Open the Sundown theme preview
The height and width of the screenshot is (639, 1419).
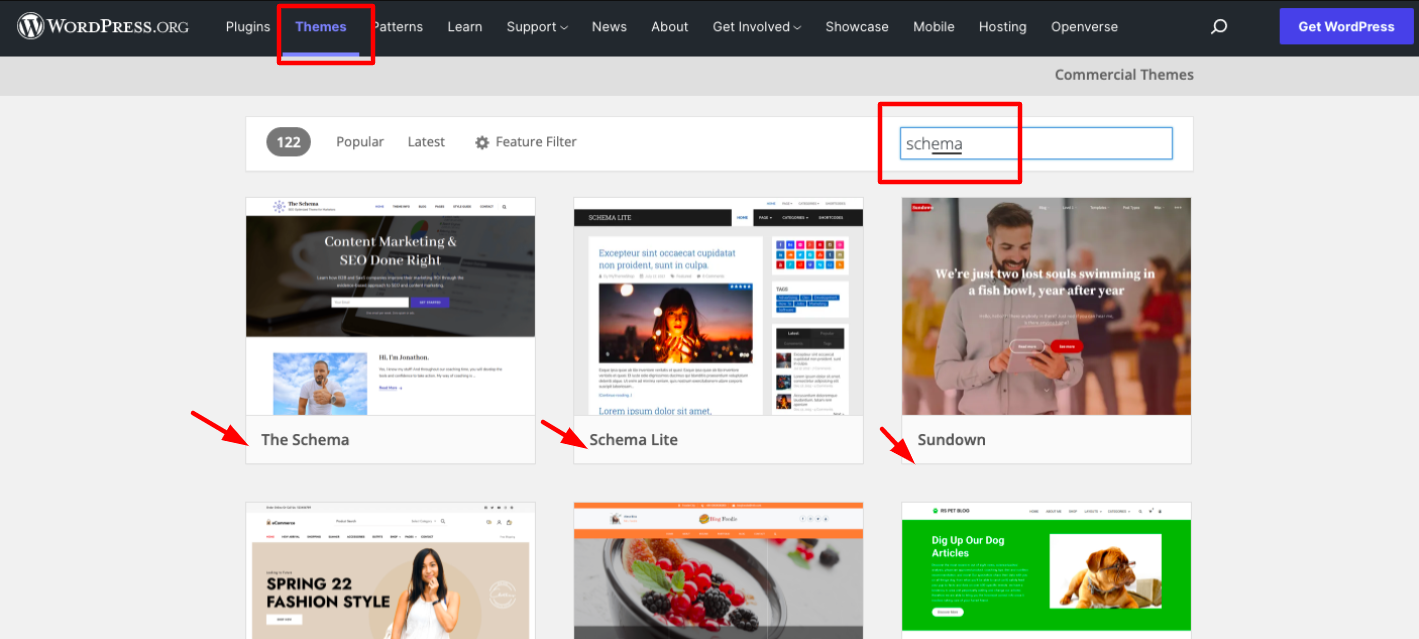click(x=1046, y=305)
